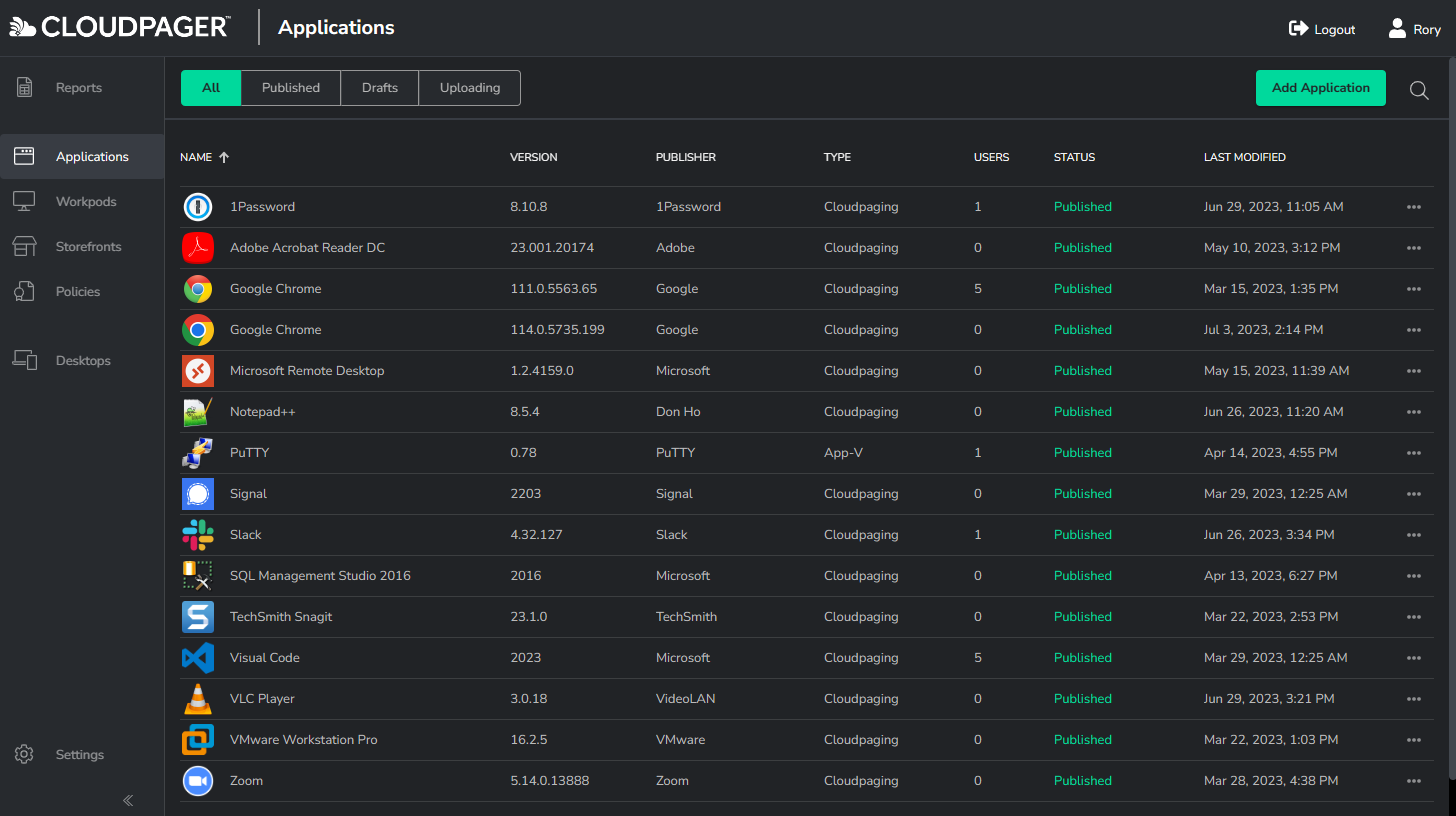Click the VMware Workstation Pro name text
This screenshot has height=816, width=1456.
pos(304,740)
